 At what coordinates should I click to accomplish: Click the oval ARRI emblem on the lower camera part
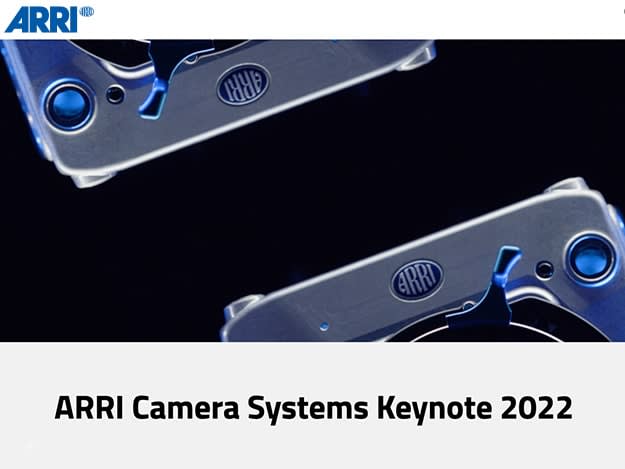416,278
